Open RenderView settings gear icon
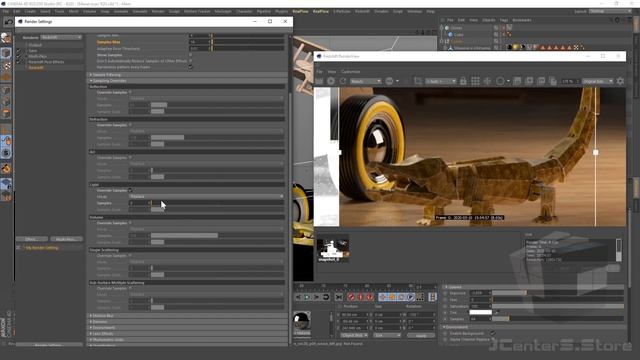The image size is (640, 360). coord(620,81)
